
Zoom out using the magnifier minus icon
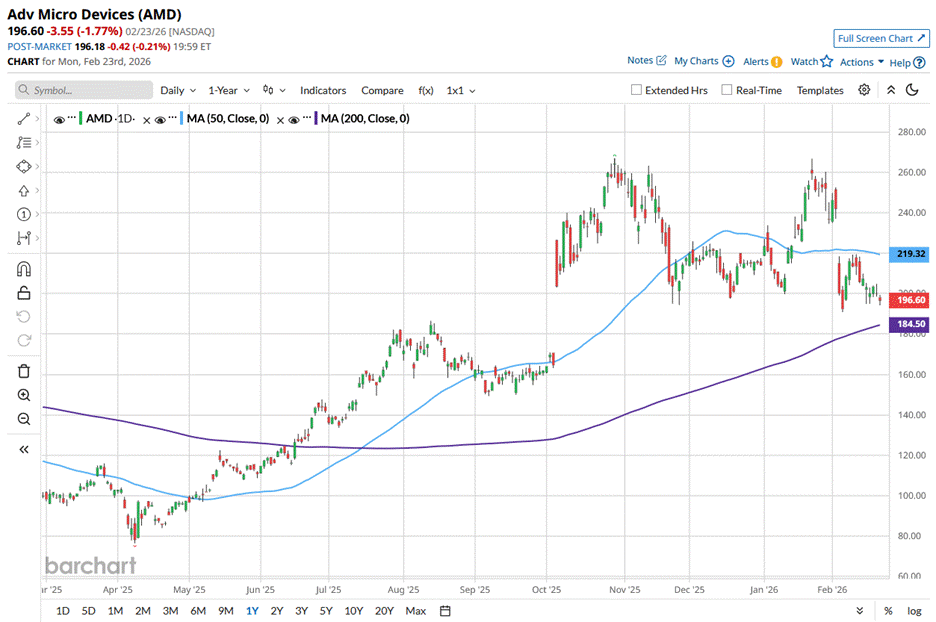[x=24, y=419]
